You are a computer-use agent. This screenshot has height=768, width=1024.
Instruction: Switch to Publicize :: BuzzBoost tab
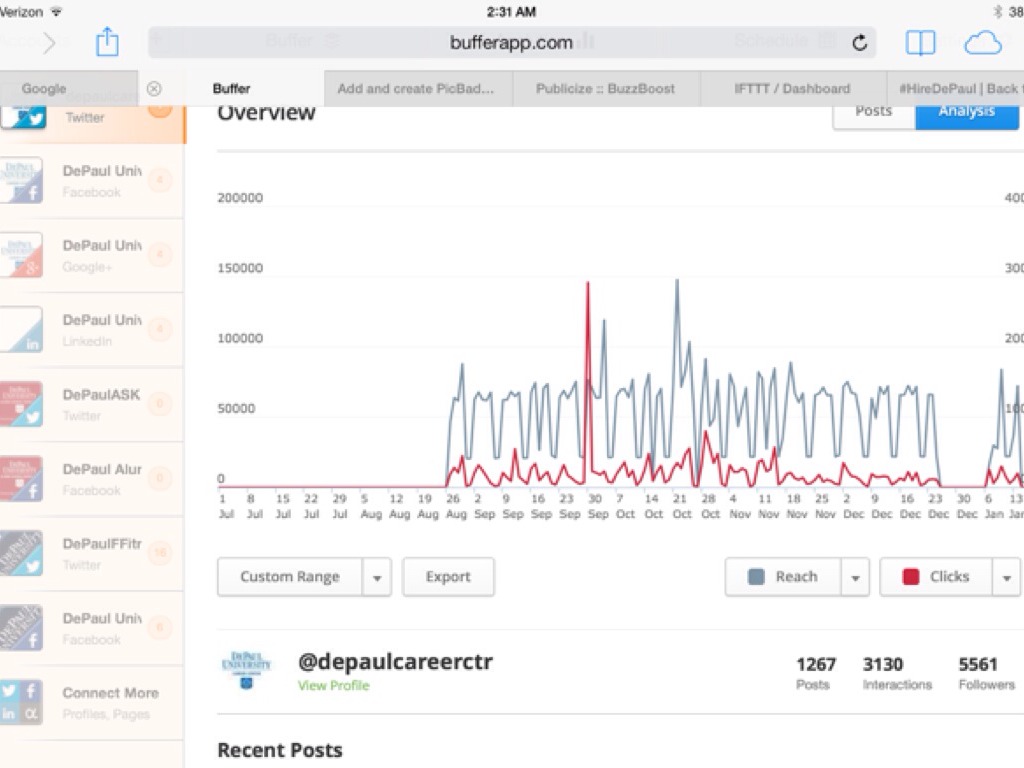605,88
